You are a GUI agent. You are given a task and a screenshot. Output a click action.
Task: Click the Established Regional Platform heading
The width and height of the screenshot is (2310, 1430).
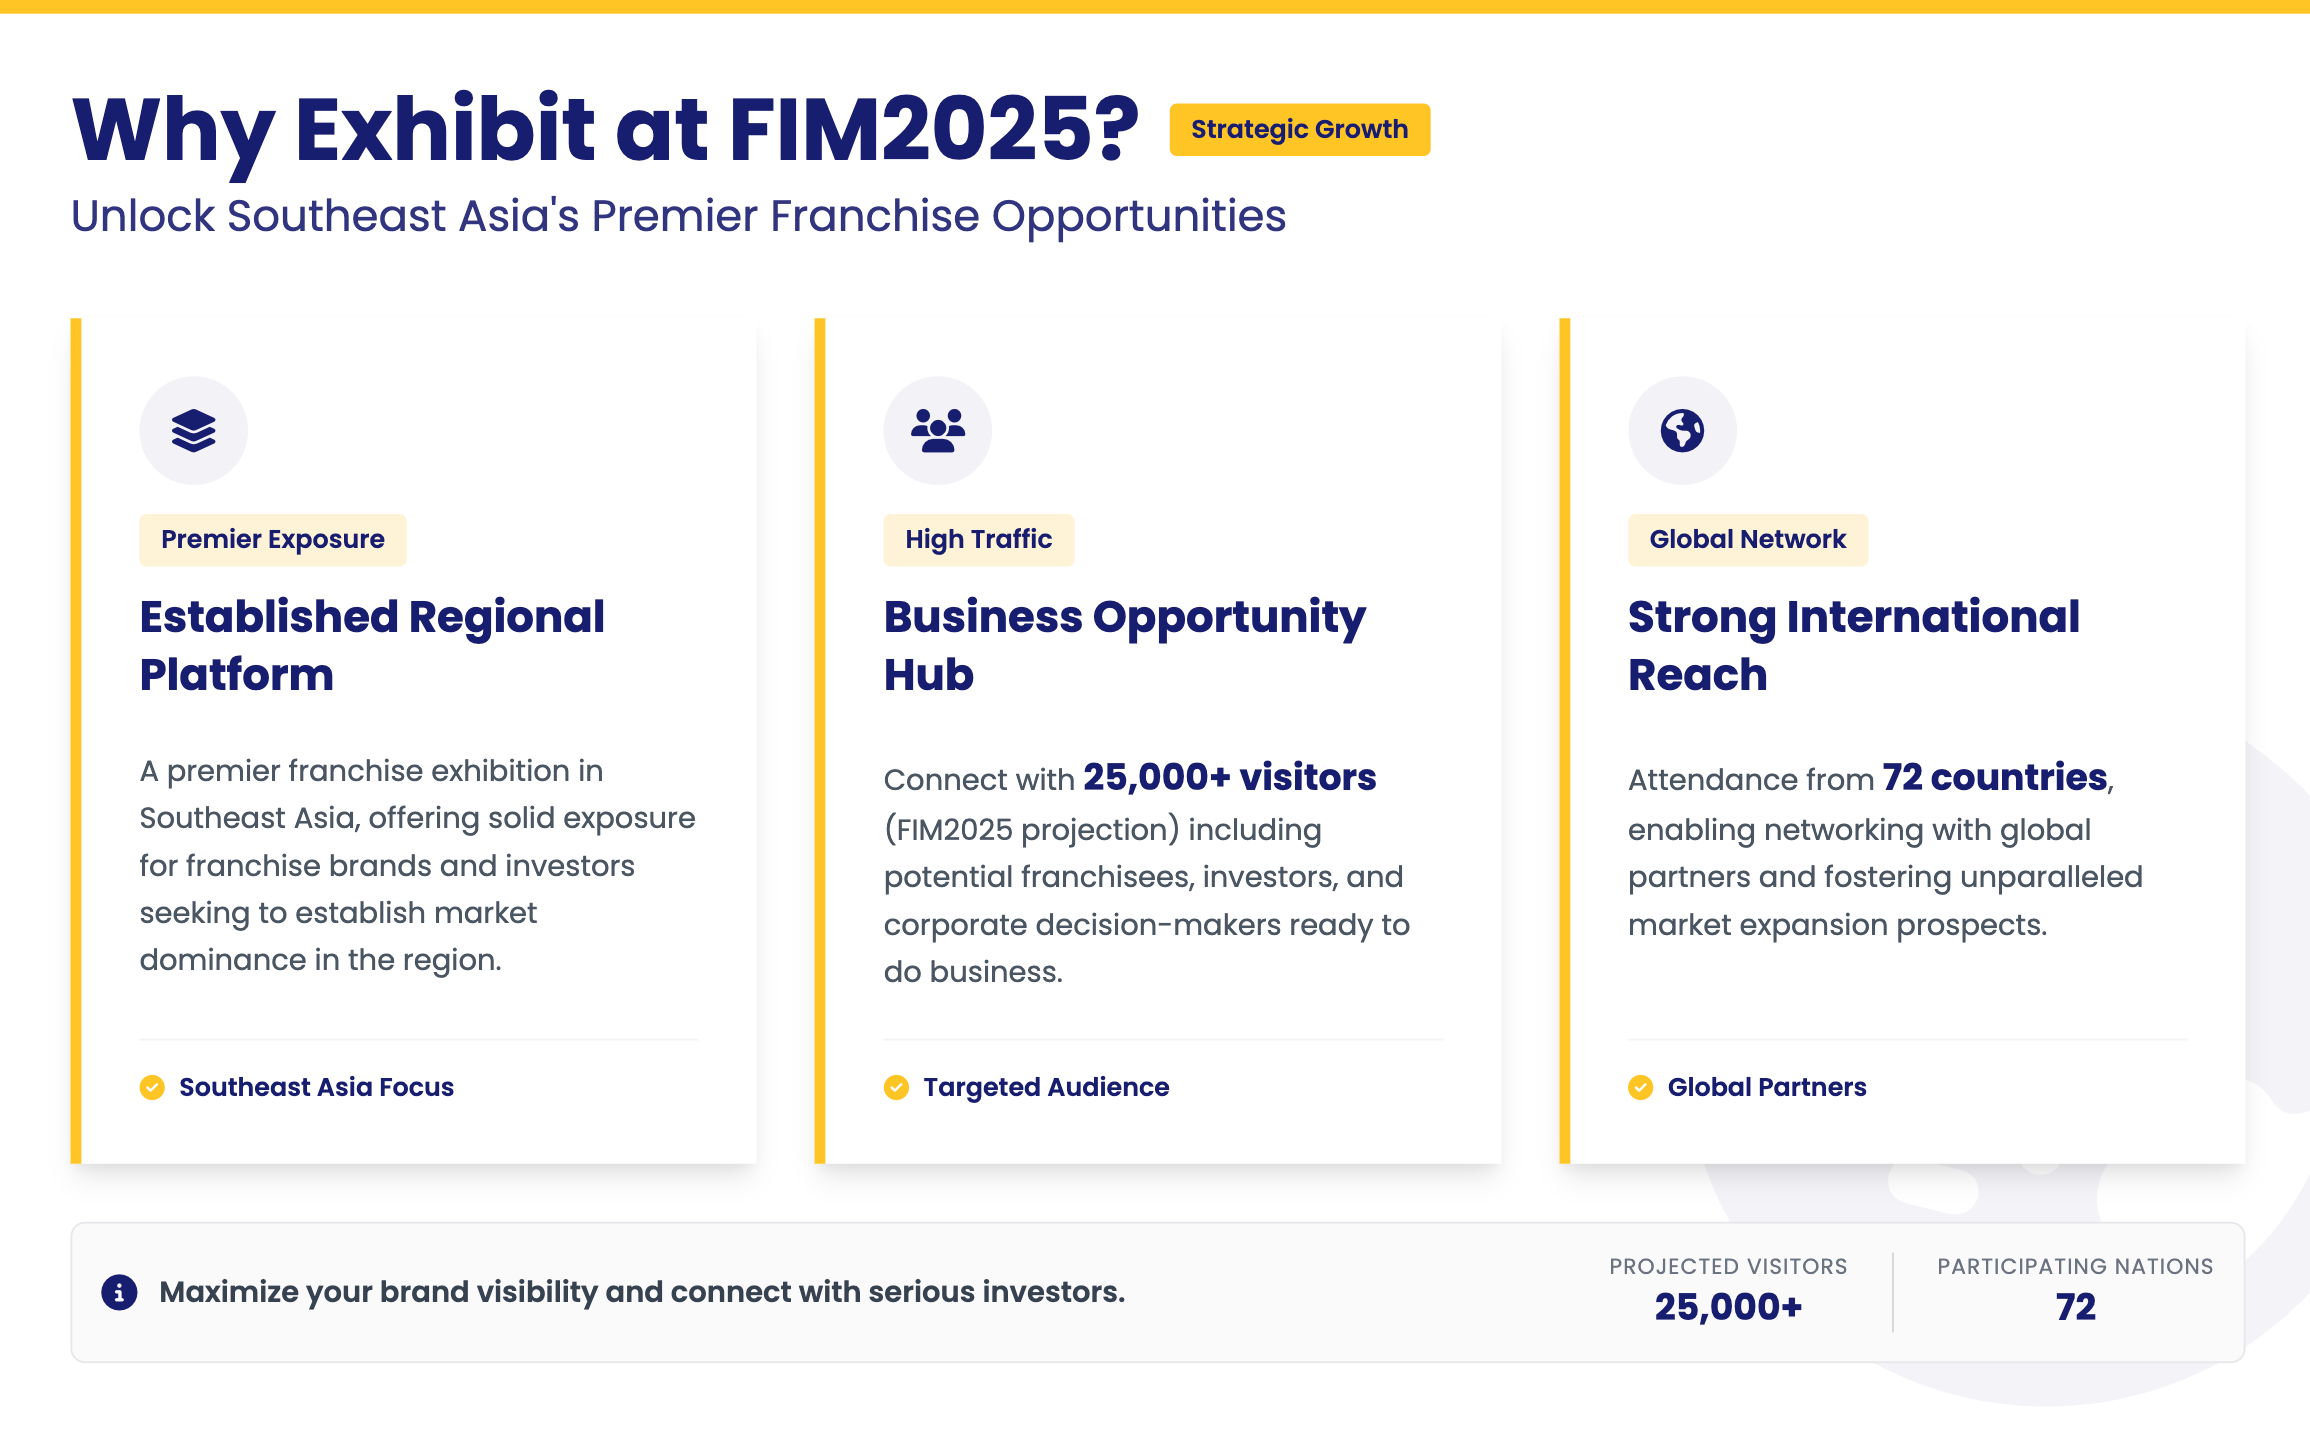click(x=372, y=645)
